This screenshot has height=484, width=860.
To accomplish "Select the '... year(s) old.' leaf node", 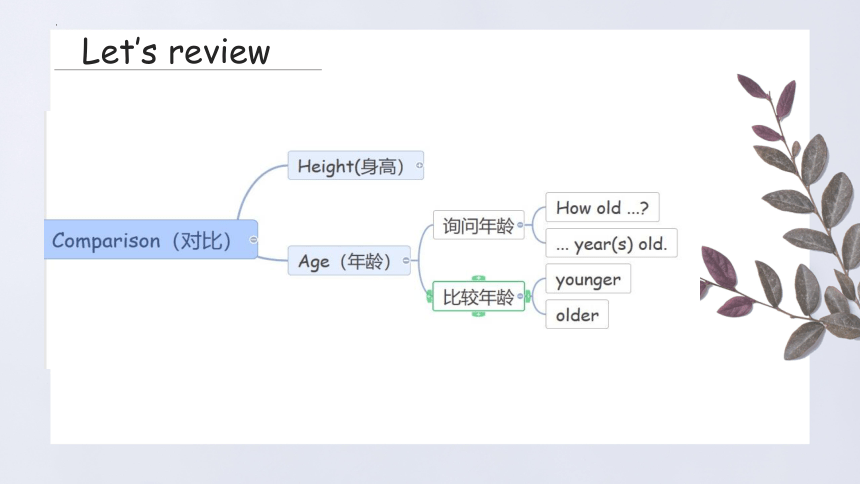I will [x=612, y=243].
